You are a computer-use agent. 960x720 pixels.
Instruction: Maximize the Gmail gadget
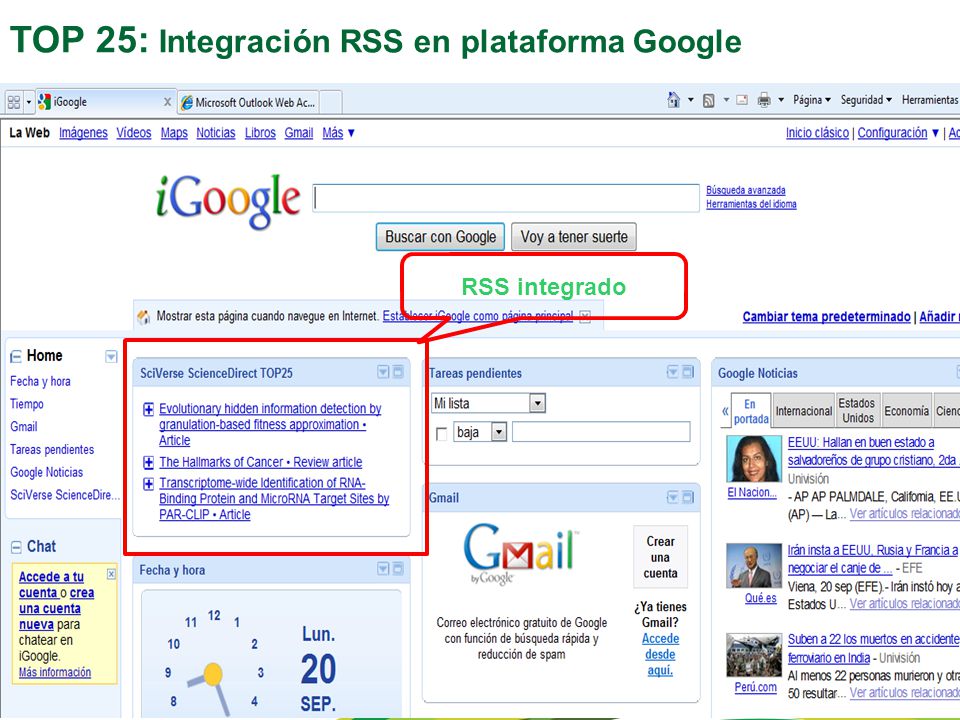click(688, 497)
